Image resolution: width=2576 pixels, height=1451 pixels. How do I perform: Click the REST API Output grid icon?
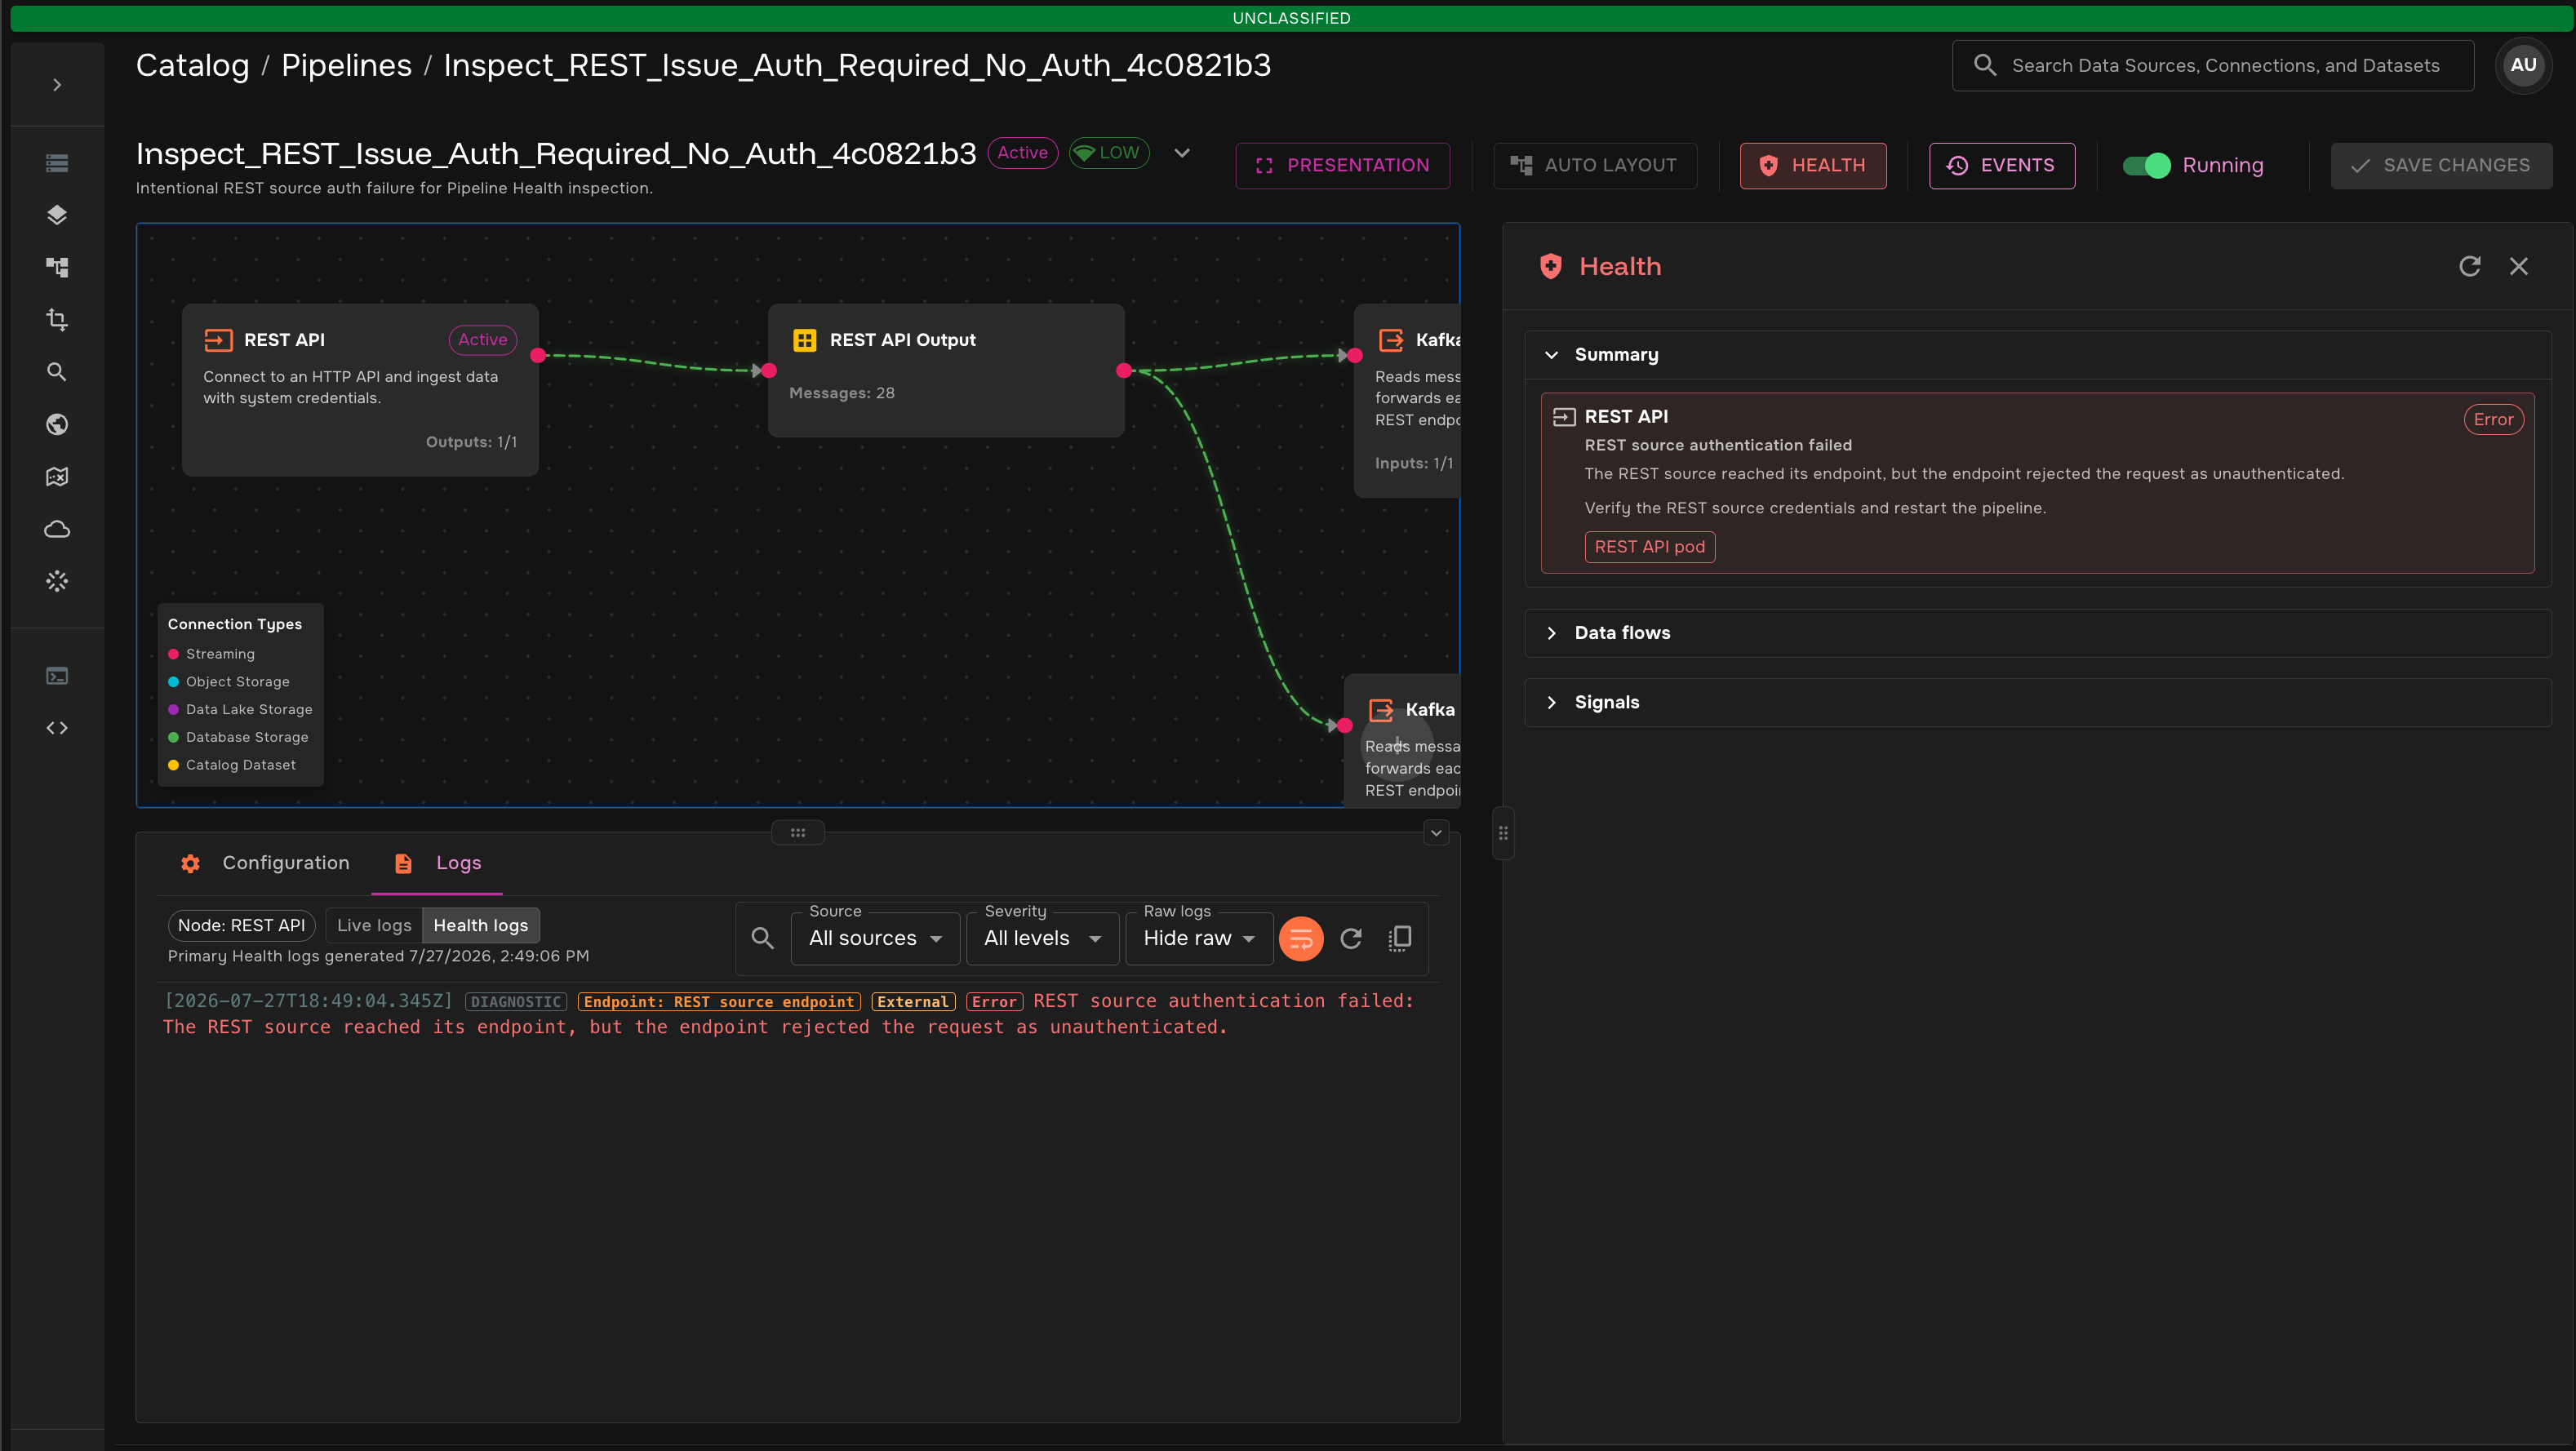click(x=804, y=340)
